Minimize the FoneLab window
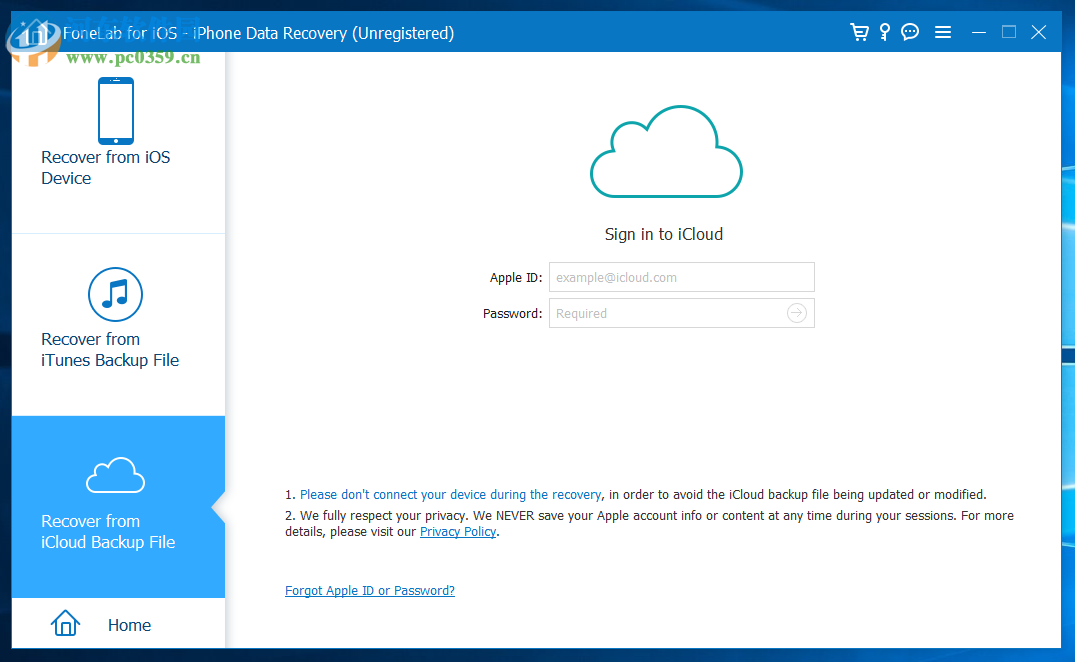Viewport: 1075px width, 662px height. tap(979, 32)
